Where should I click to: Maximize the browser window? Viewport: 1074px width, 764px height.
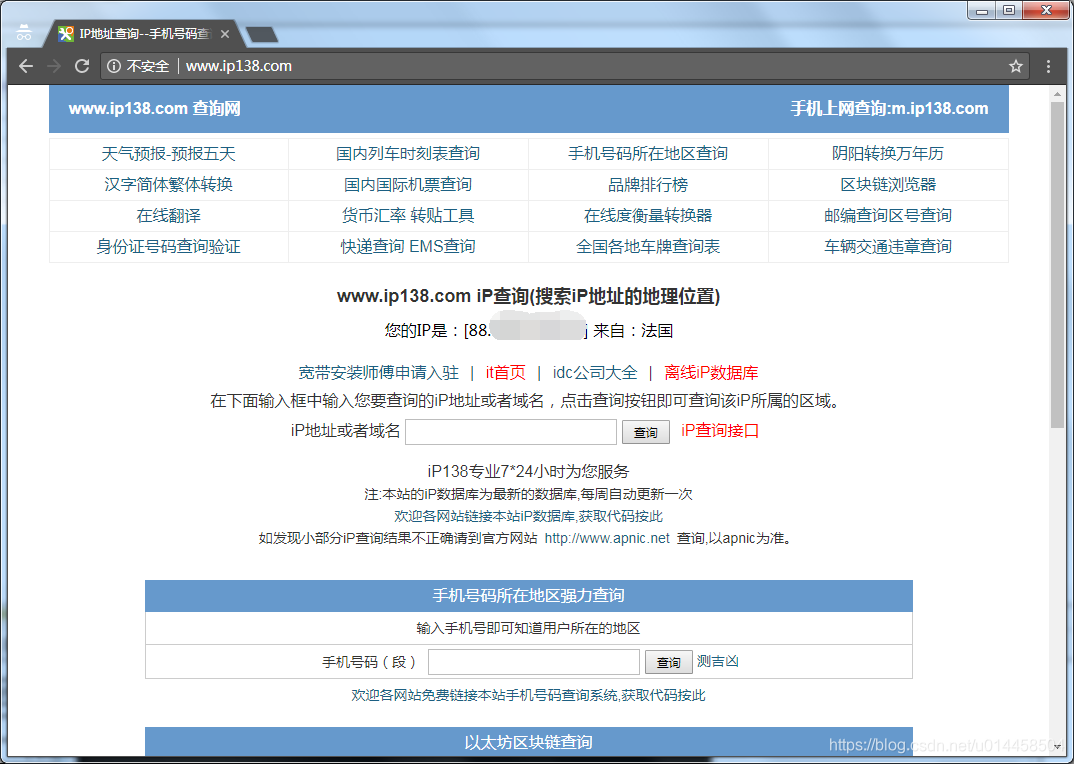1009,10
